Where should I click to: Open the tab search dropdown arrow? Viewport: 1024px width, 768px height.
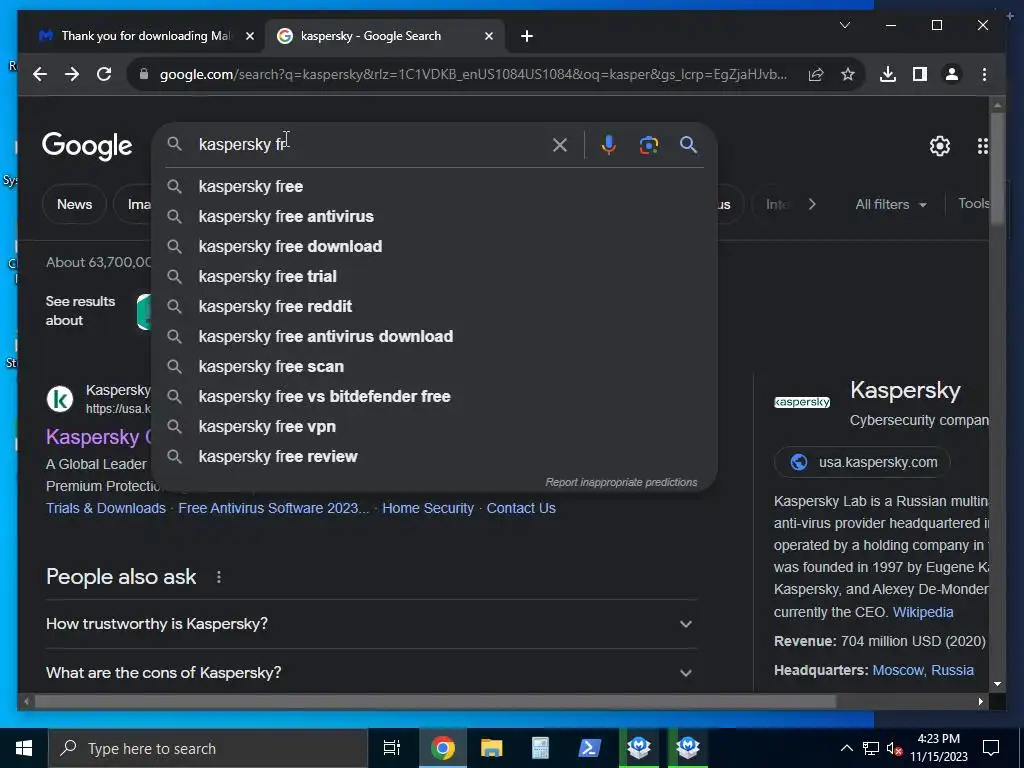tap(844, 25)
